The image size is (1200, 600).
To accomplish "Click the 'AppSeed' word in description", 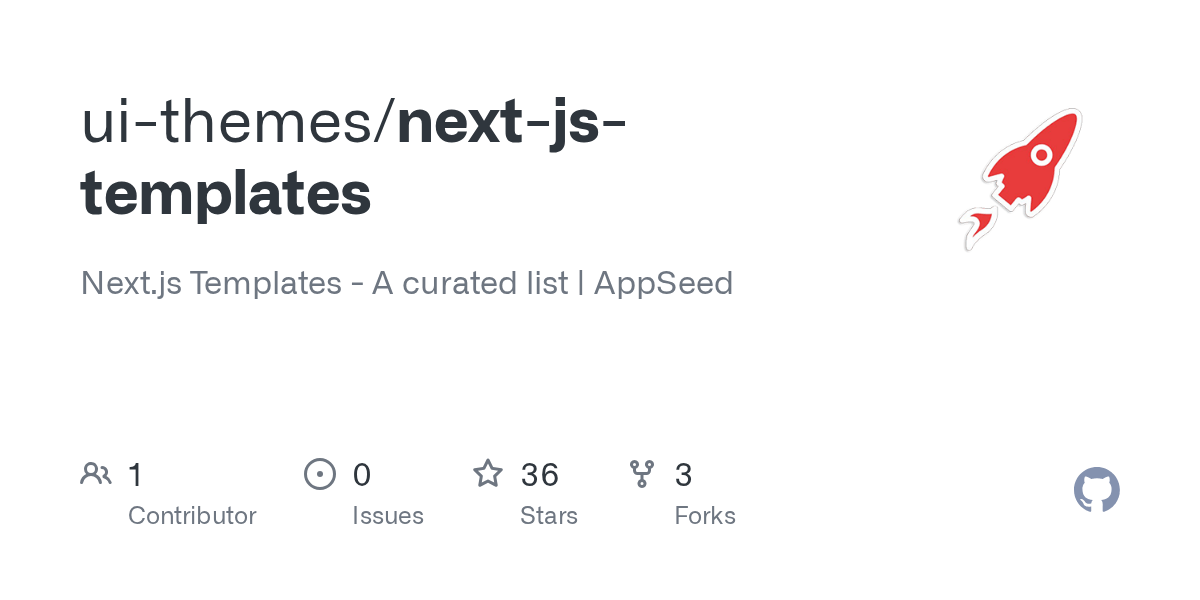I will [x=663, y=283].
